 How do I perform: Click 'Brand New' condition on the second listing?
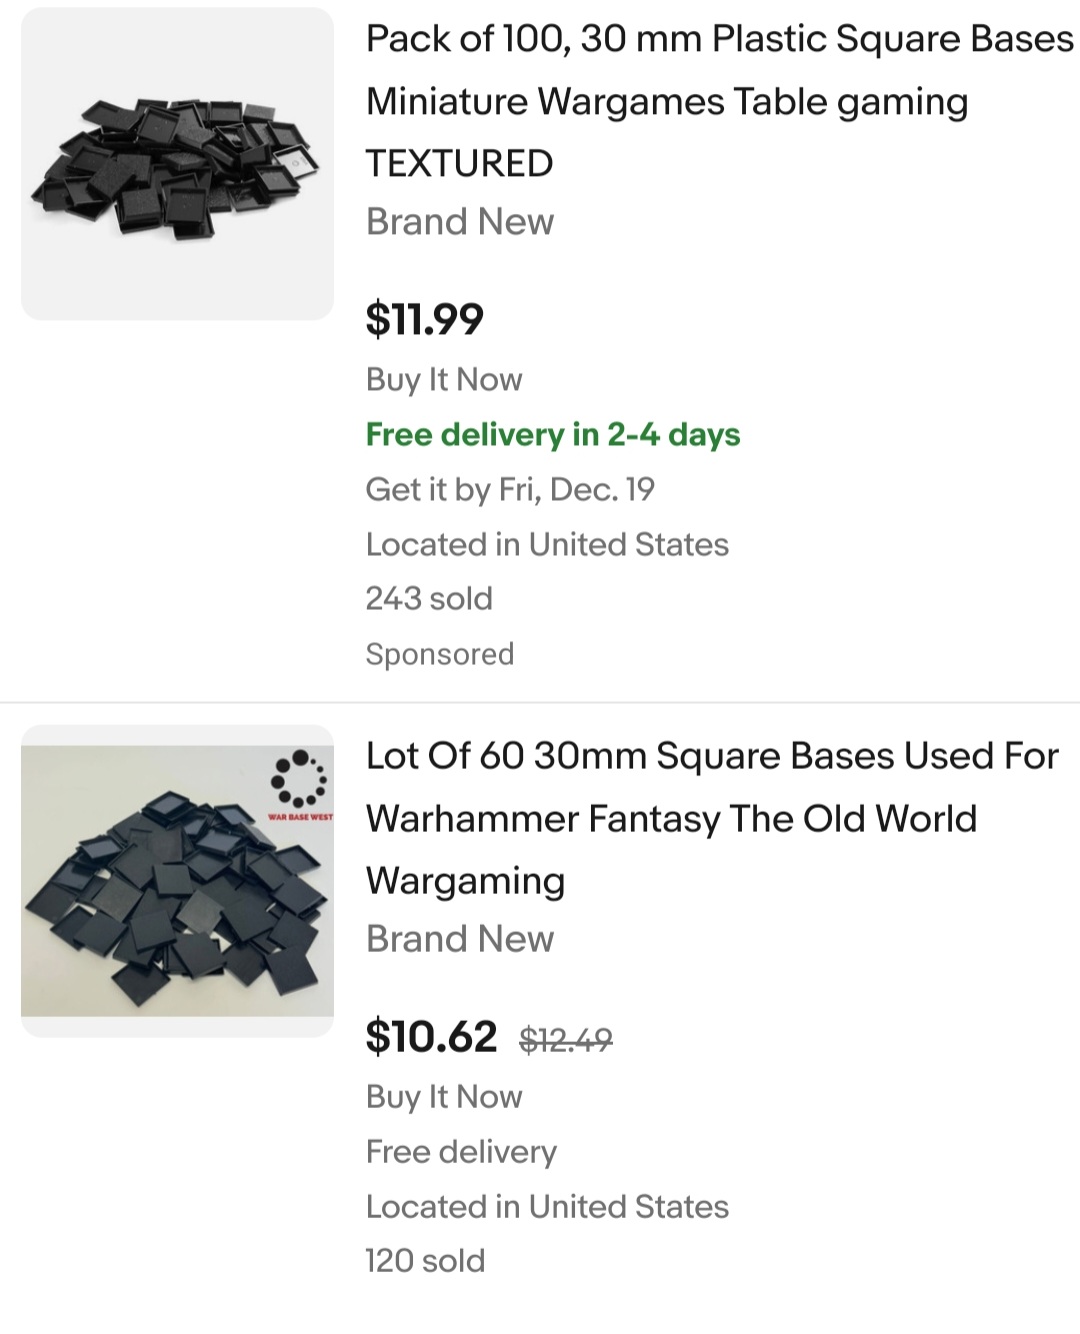pyautogui.click(x=460, y=939)
